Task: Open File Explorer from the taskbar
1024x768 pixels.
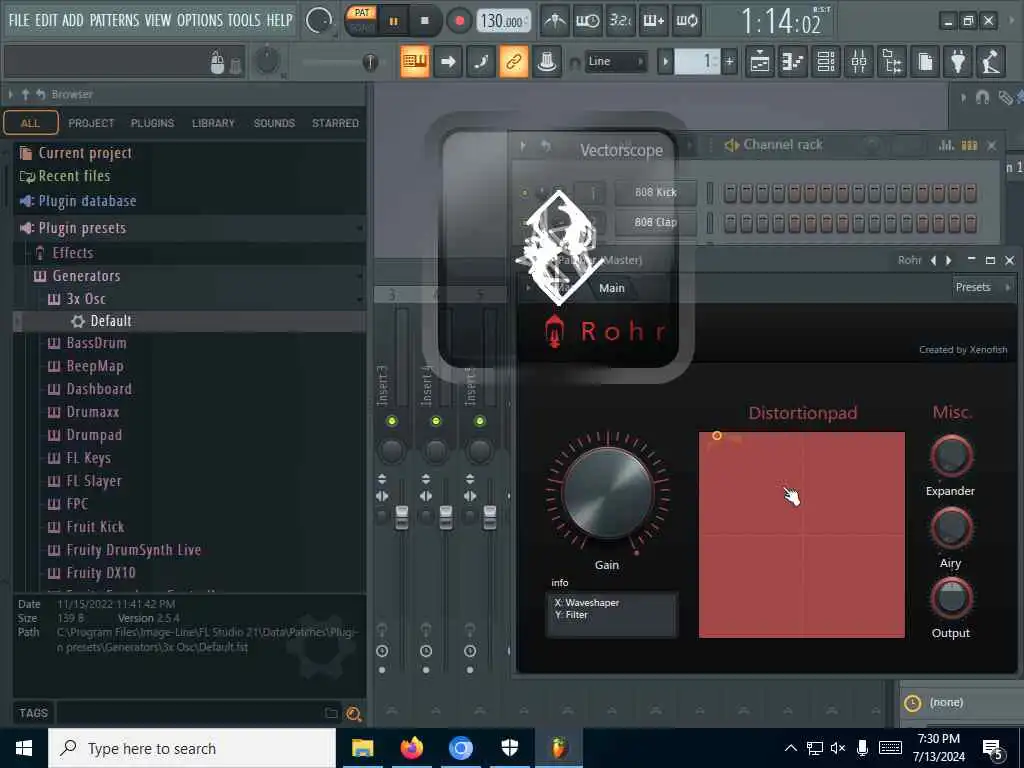Action: [362, 748]
